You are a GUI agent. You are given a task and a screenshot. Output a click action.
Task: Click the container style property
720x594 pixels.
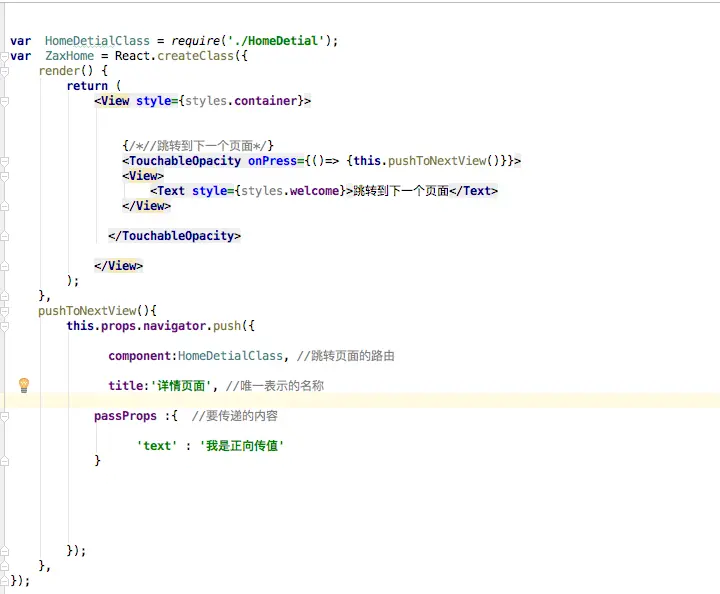265,101
